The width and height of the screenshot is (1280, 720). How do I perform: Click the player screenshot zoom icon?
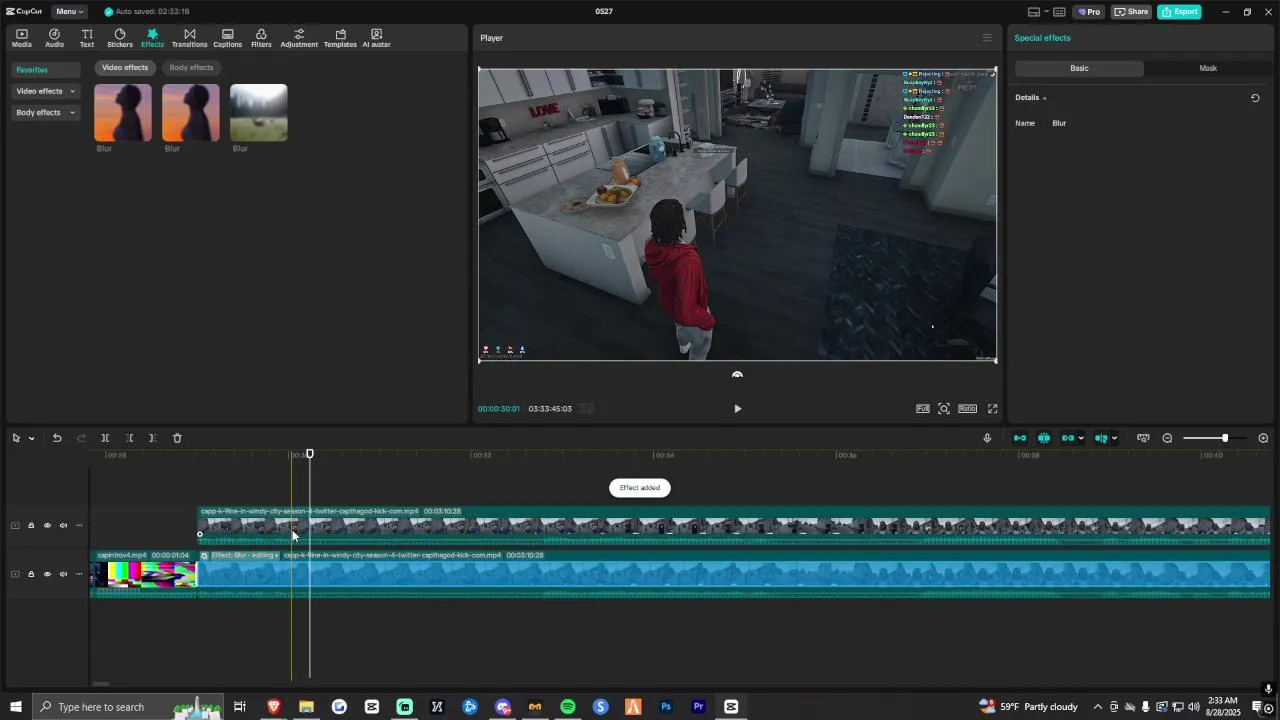click(944, 409)
